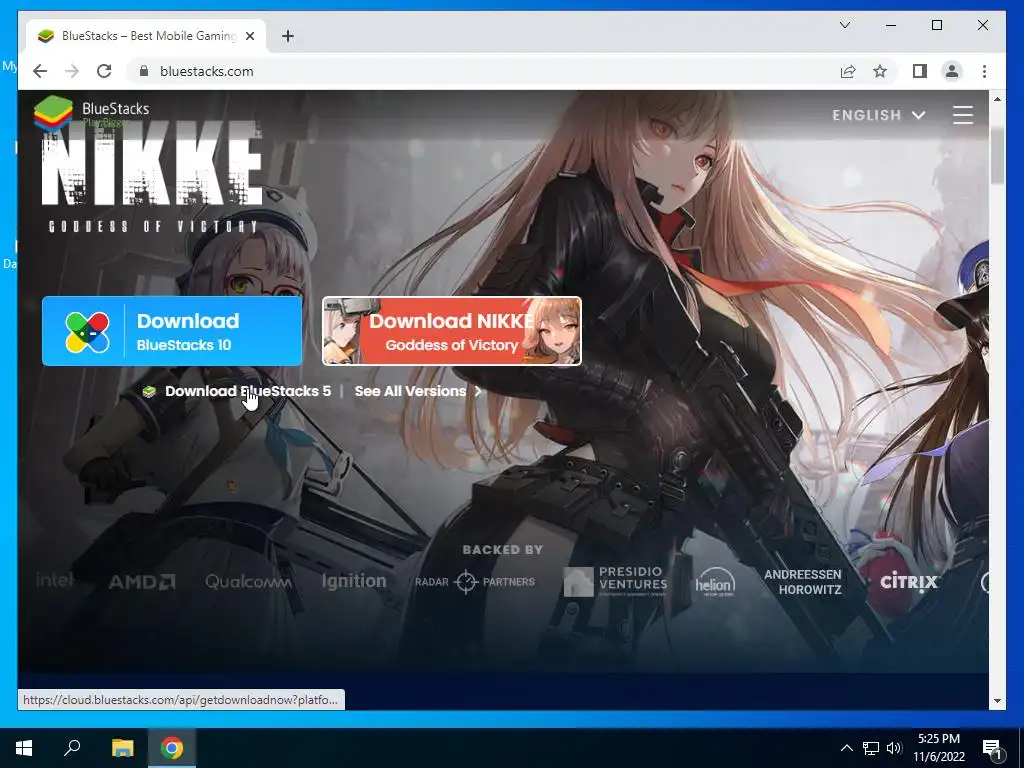Open Windows taskbar search
Viewport: 1024px width, 768px height.
tap(72, 748)
